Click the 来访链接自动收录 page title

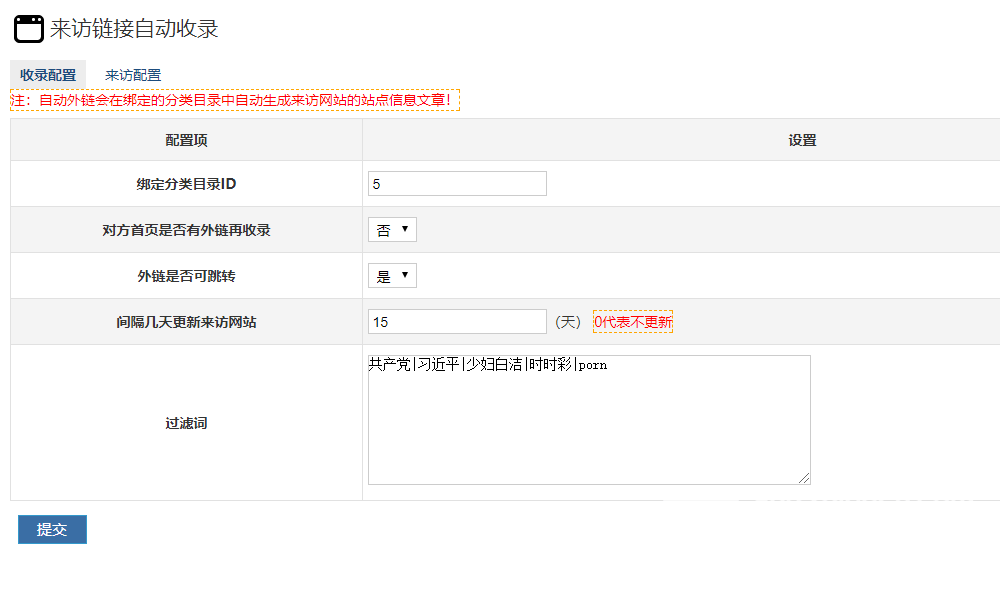[134, 29]
